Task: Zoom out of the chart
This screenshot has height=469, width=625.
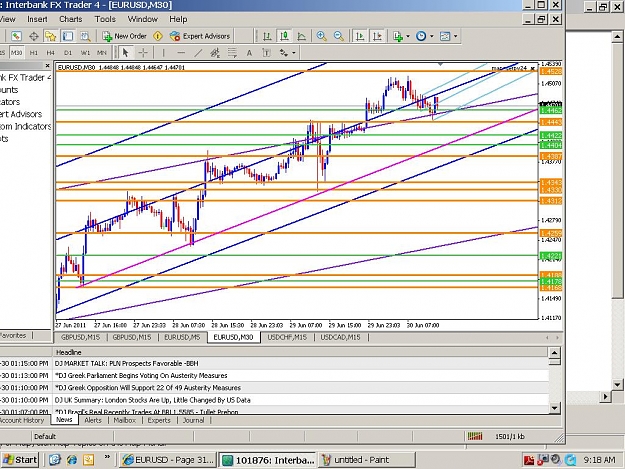Action: point(338,36)
